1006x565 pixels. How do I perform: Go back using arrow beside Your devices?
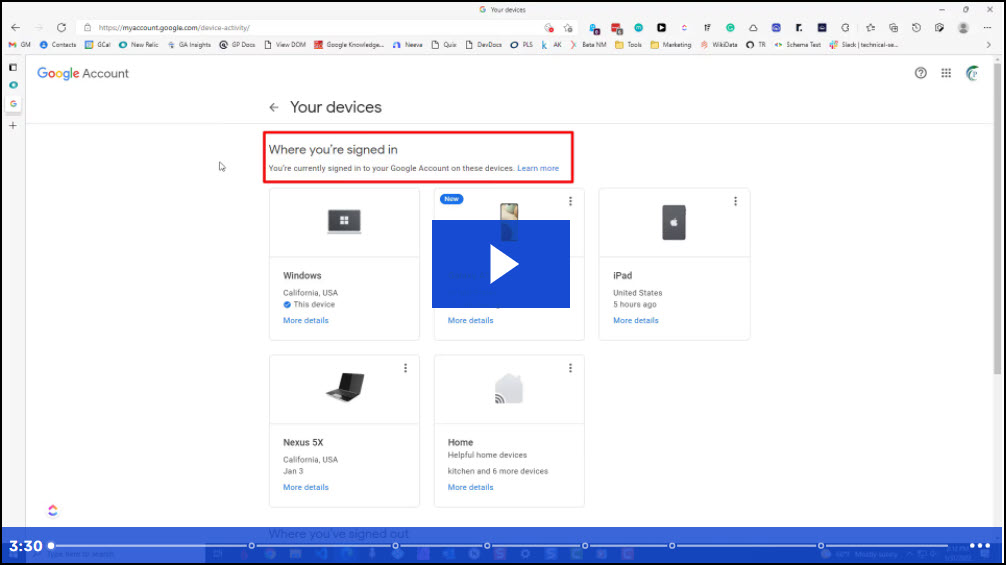[274, 107]
